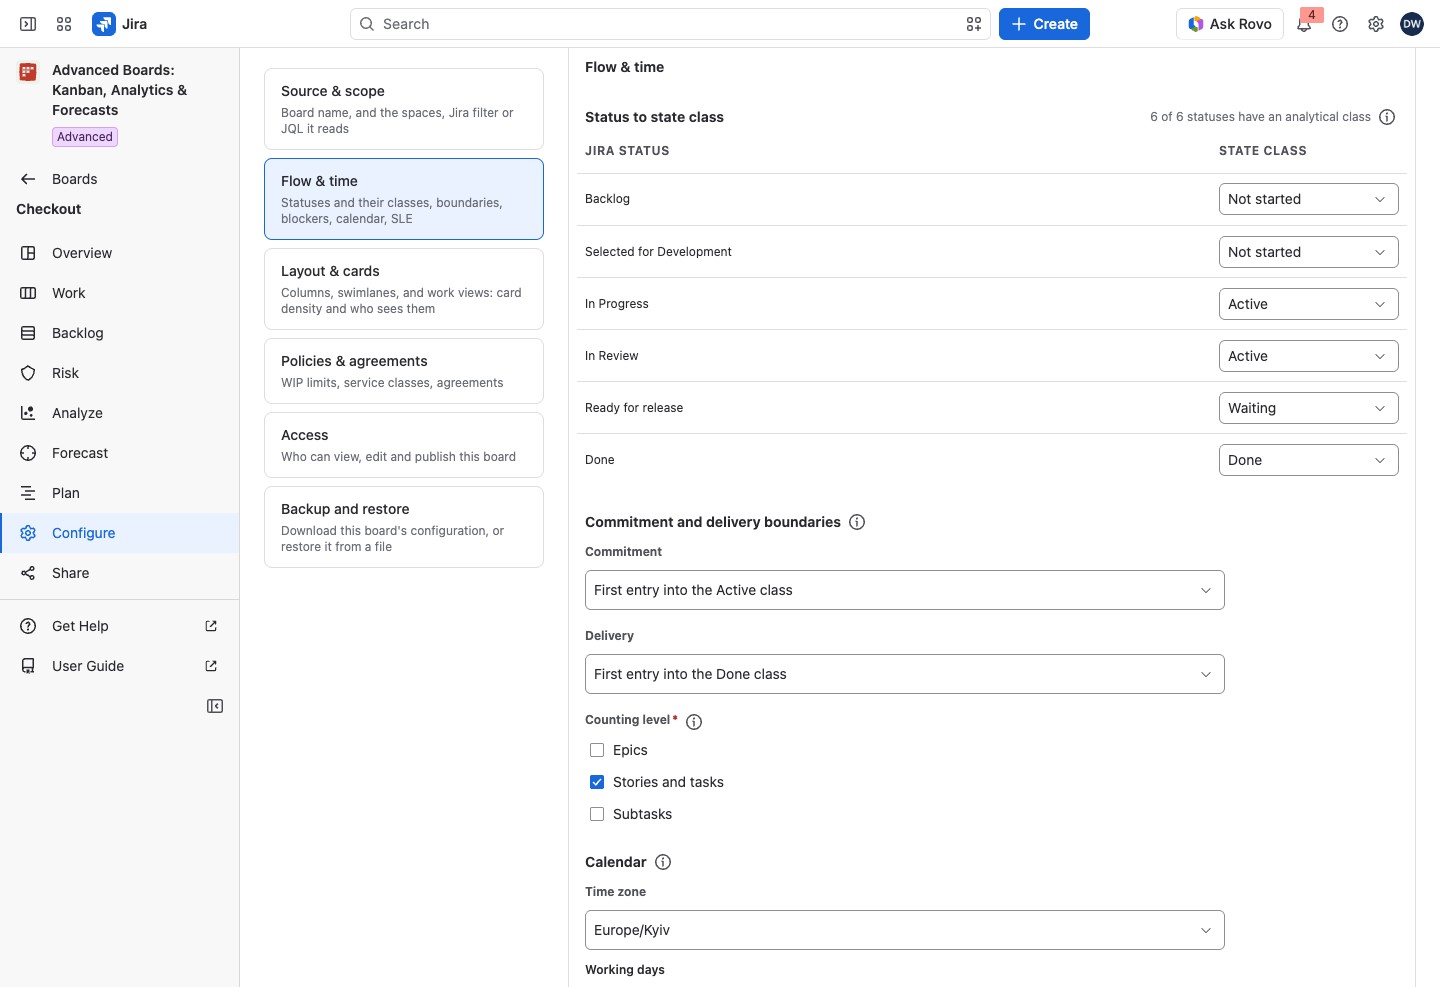Image resolution: width=1440 pixels, height=987 pixels.
Task: Show info for Commitment and delivery boundaries
Action: [x=857, y=522]
